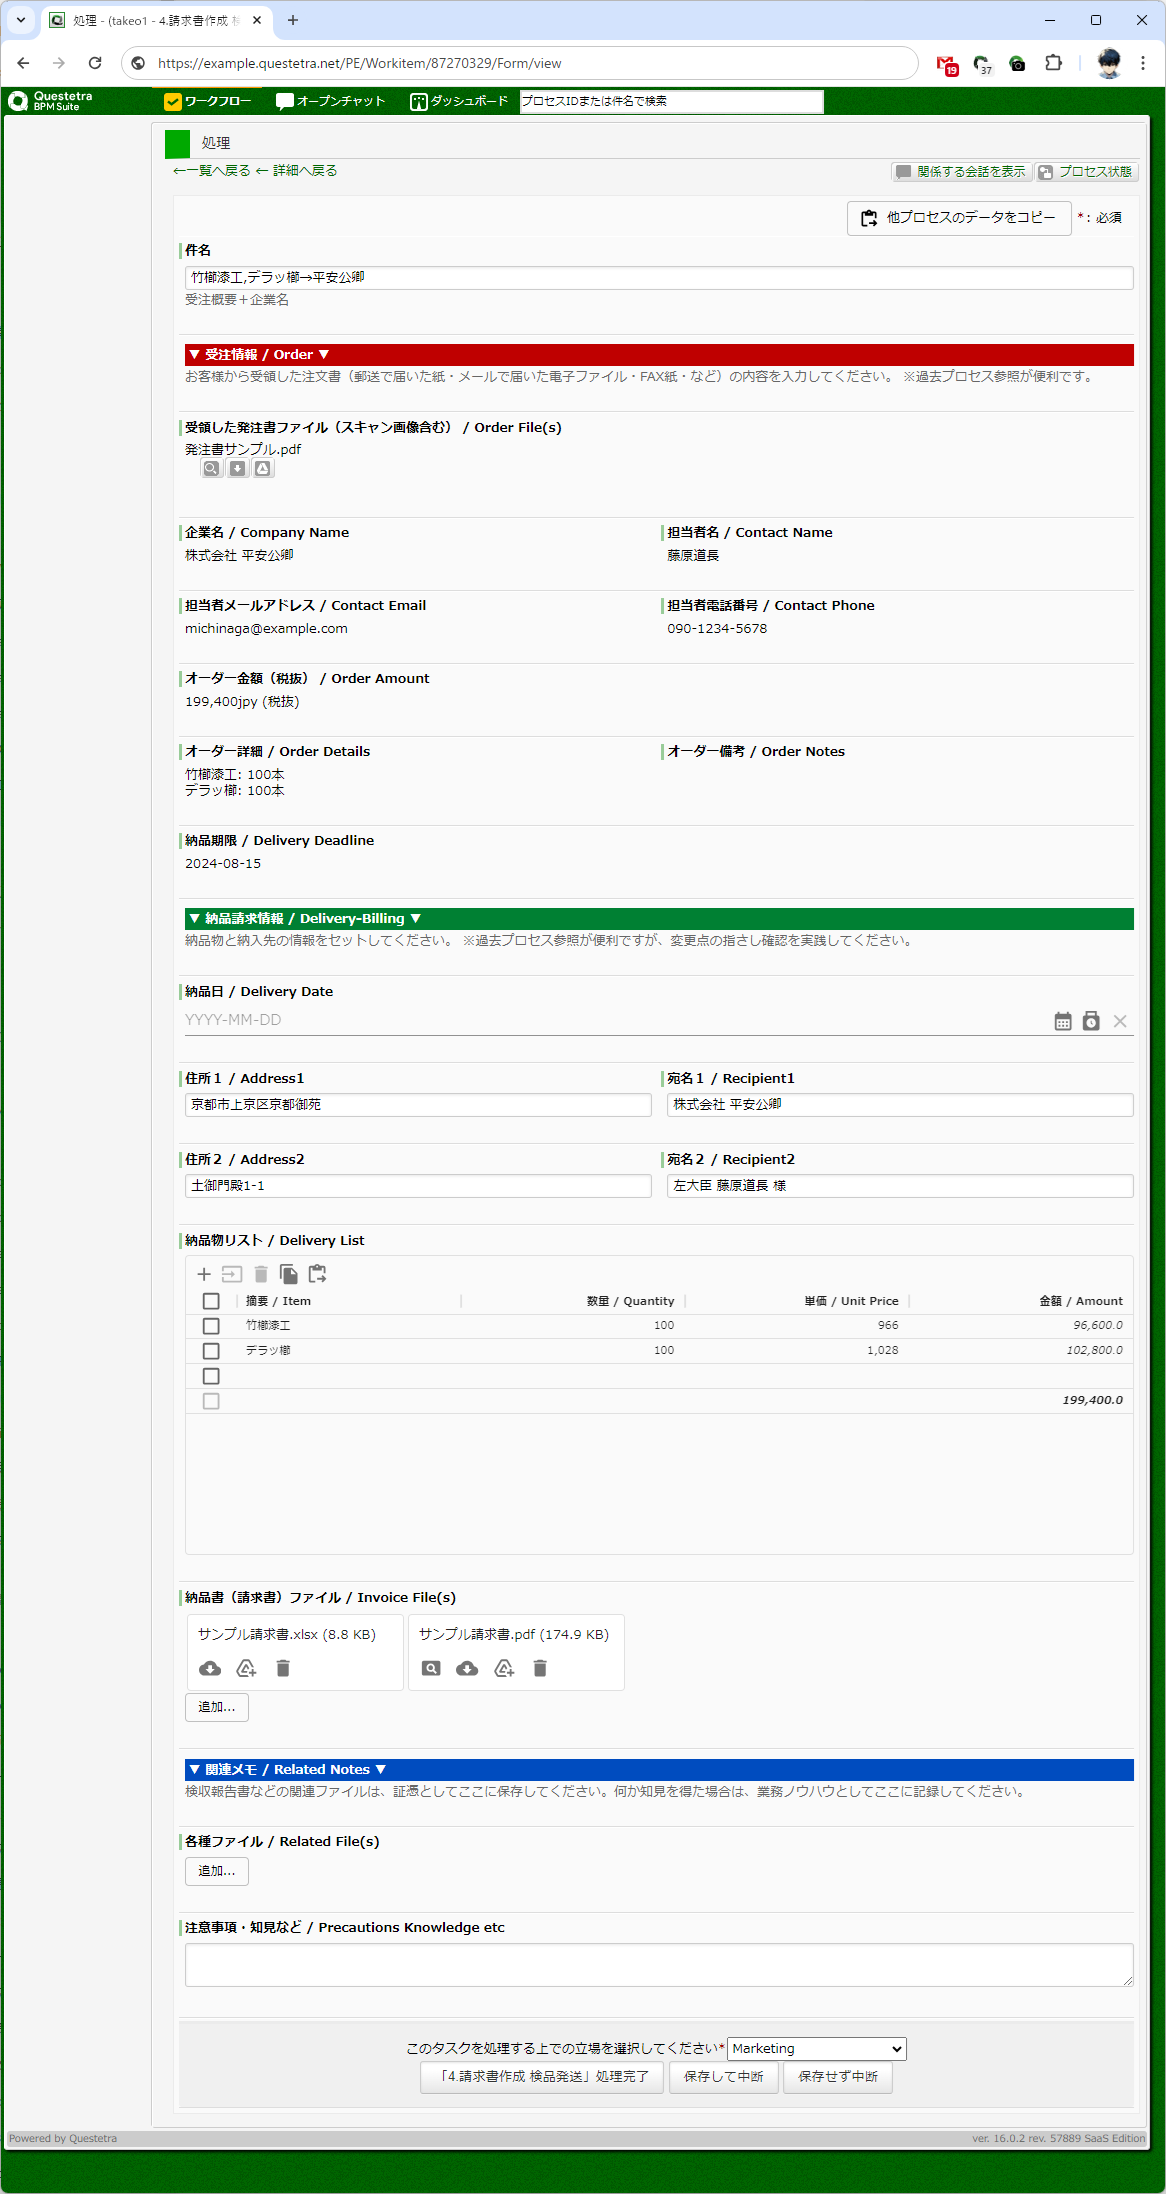
Task: Check the デラッ櫛 row checkbox
Action: 211,1351
